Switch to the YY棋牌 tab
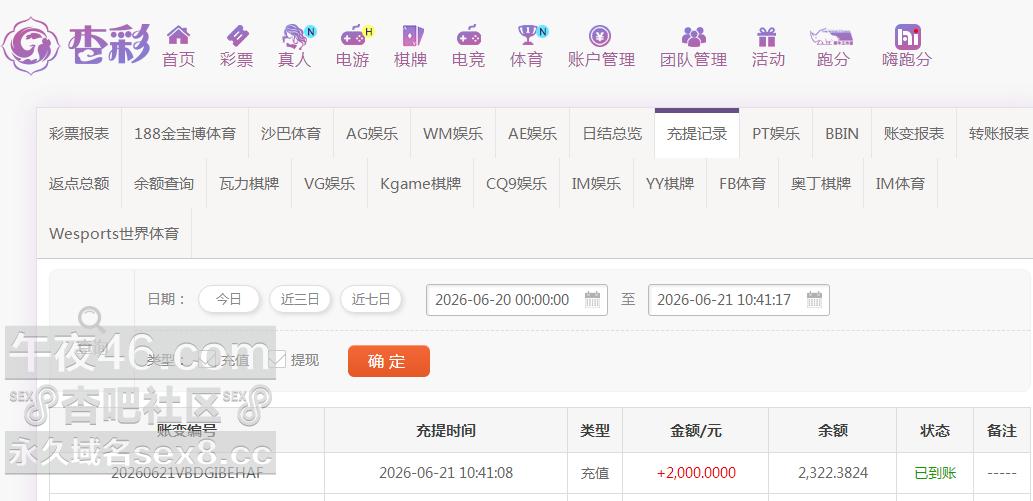The height and width of the screenshot is (501, 1033). (x=670, y=183)
